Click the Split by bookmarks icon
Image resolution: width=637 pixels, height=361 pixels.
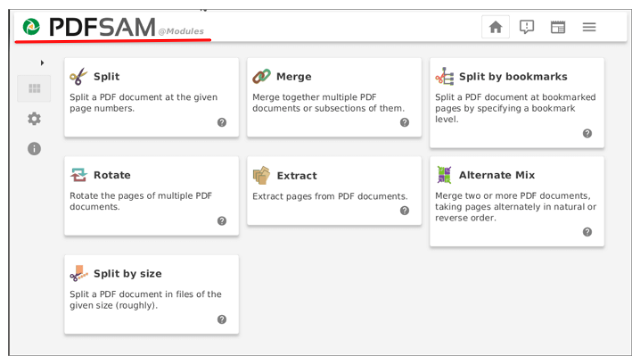444,76
